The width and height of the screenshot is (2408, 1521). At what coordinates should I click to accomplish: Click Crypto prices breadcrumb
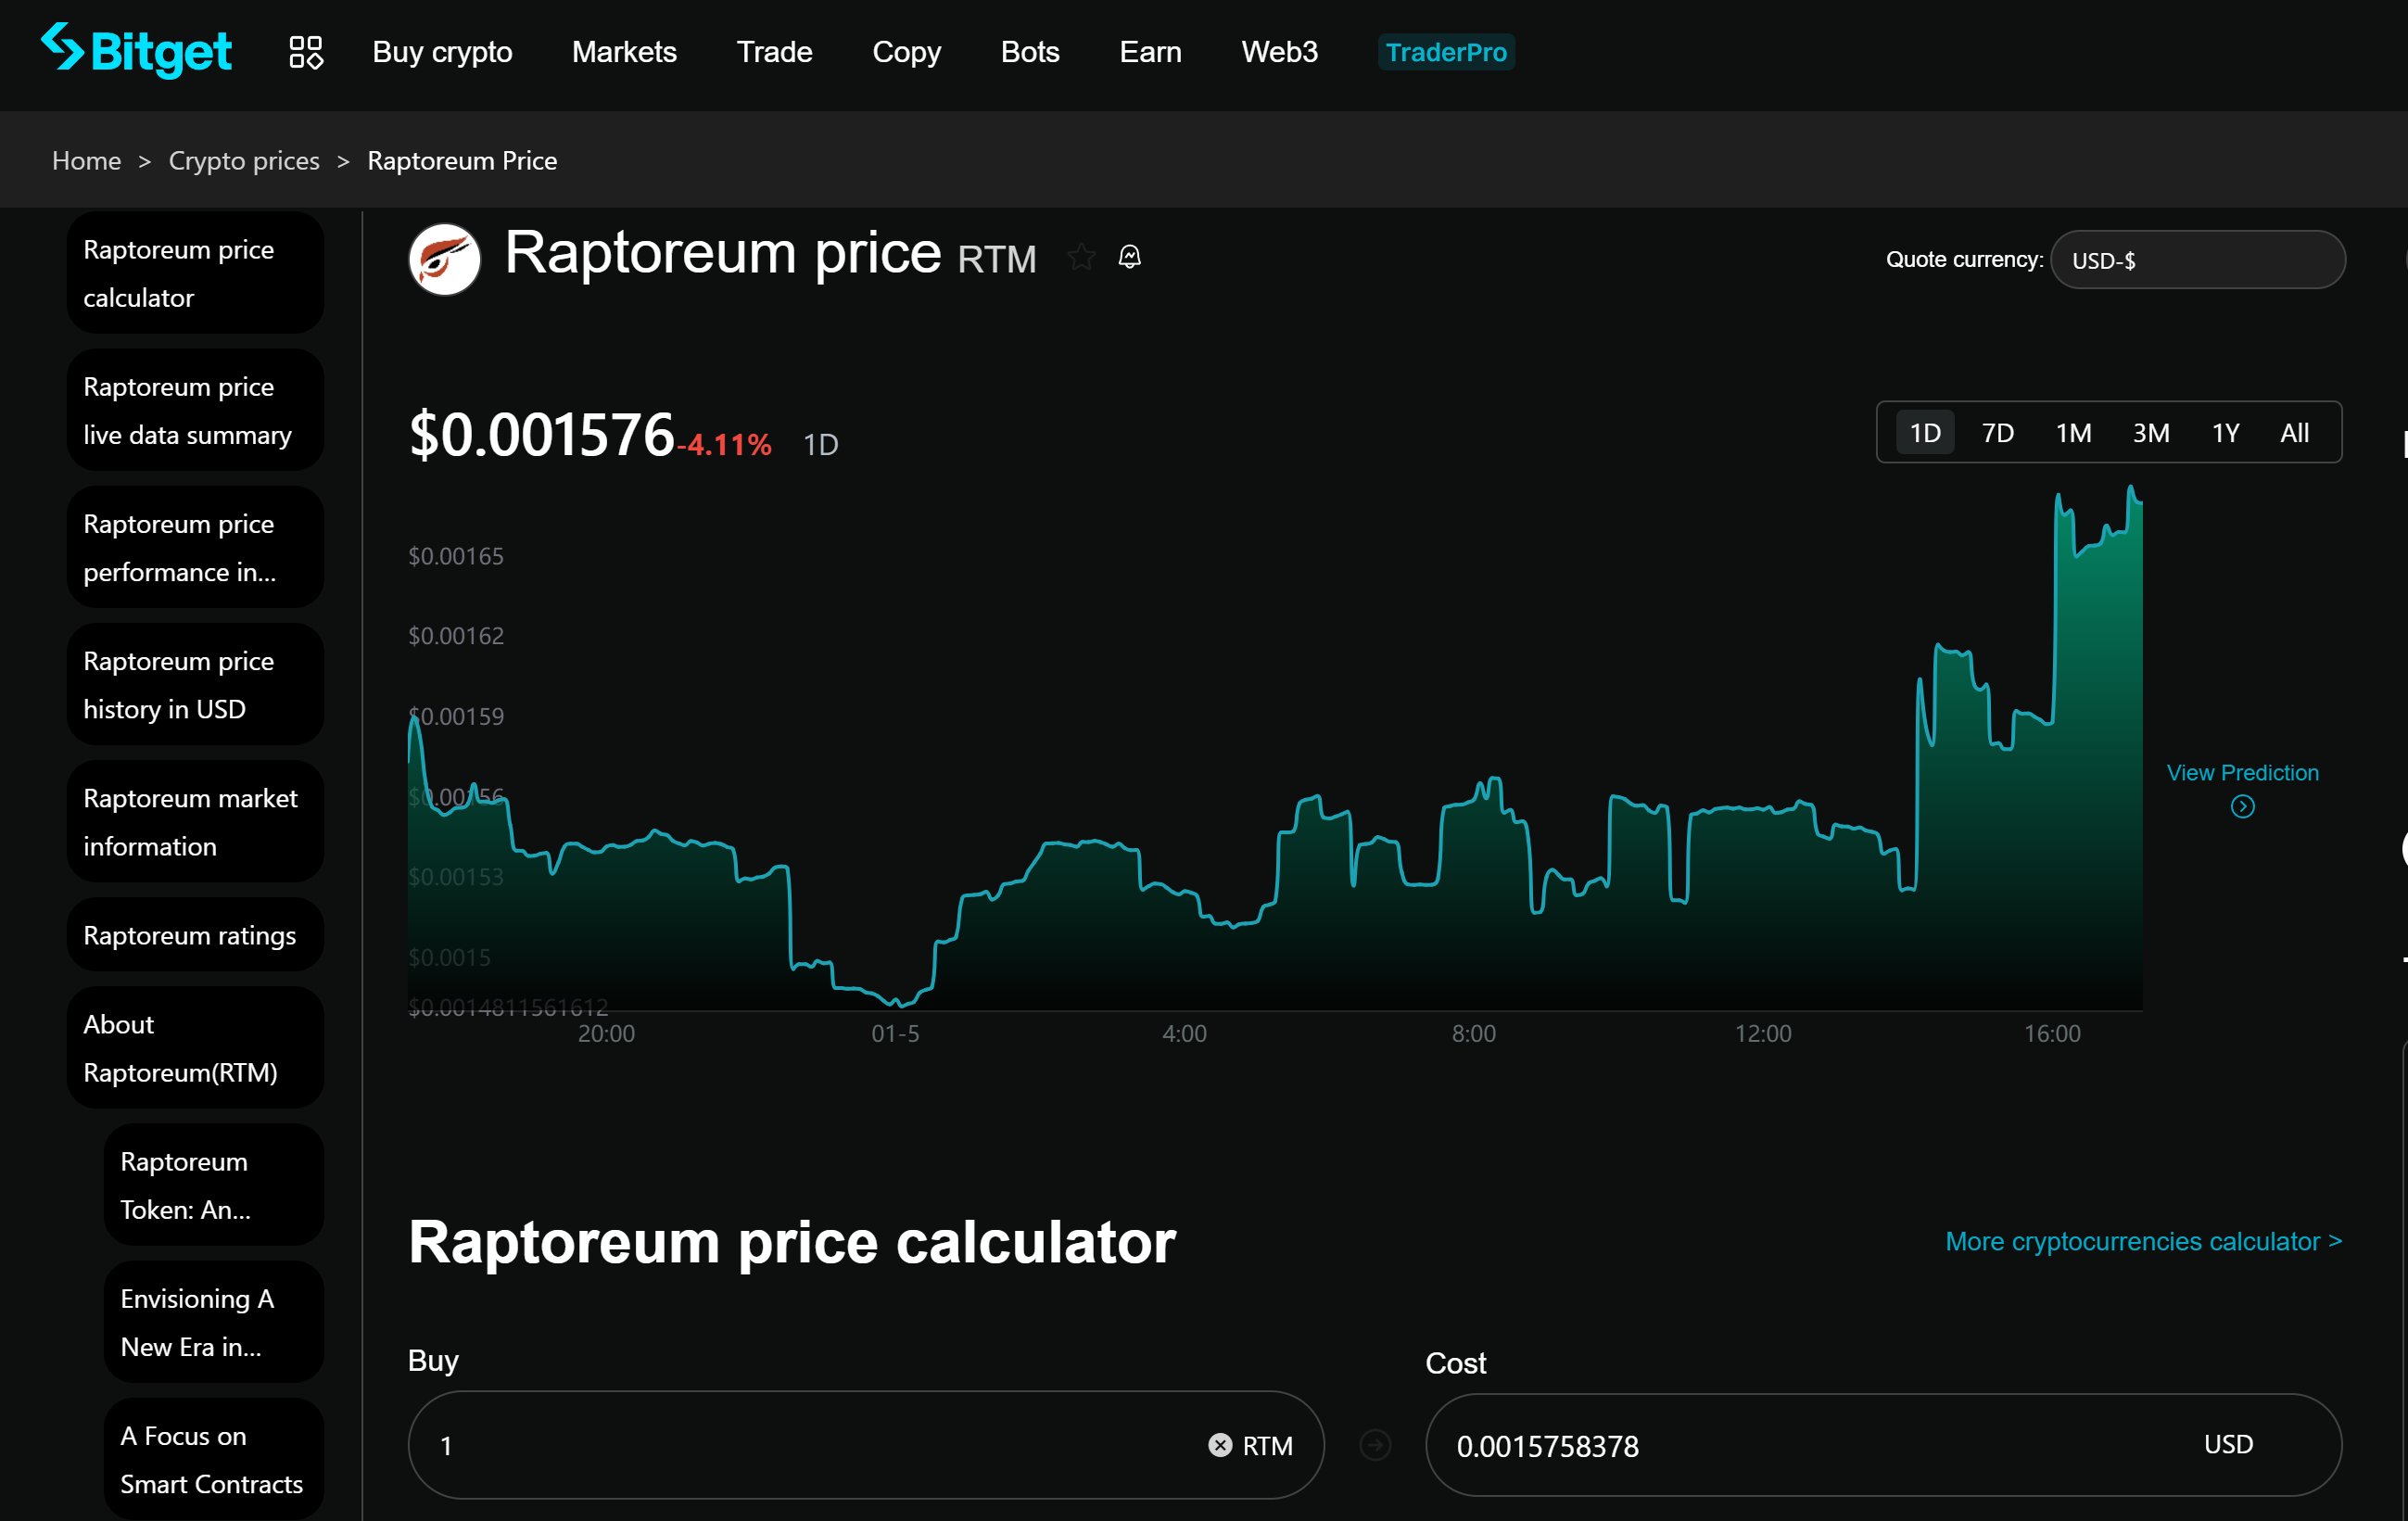244,161
